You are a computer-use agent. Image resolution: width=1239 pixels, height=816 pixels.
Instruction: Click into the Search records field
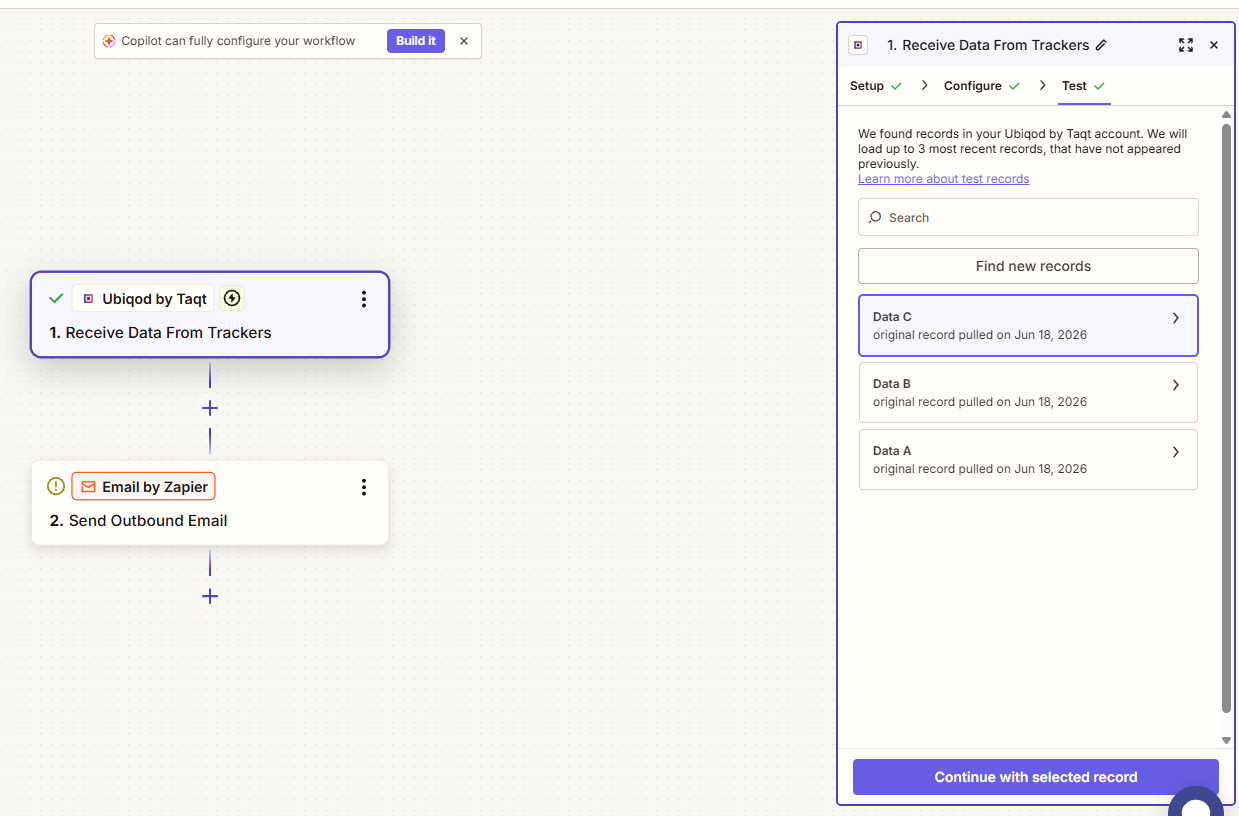1028,217
